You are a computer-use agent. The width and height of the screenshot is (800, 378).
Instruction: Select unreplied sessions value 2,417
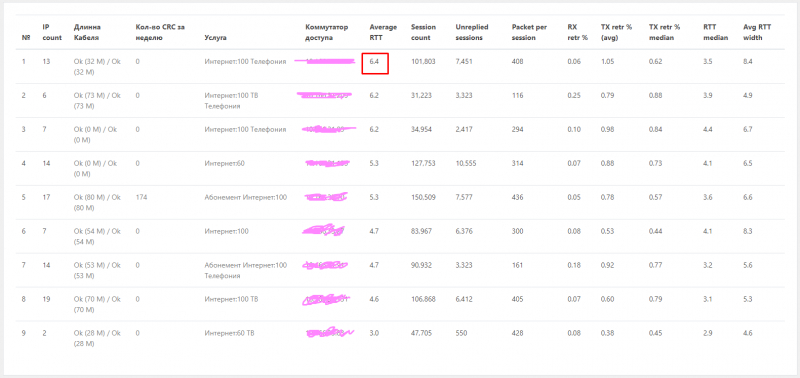coord(464,130)
